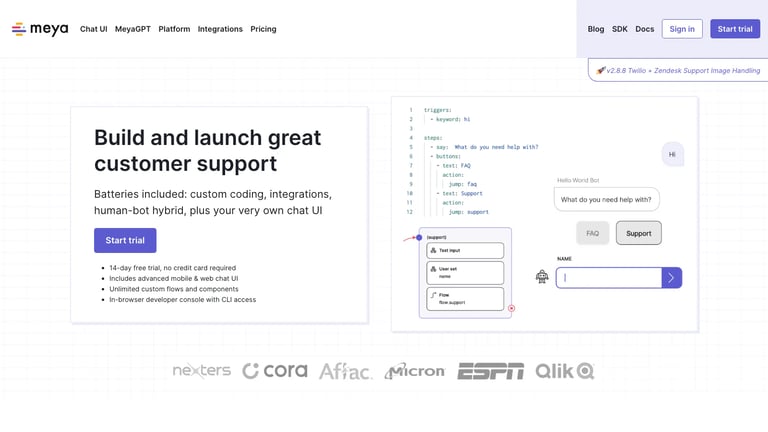
Task: Click the hero Start trial button
Action: coord(125,240)
